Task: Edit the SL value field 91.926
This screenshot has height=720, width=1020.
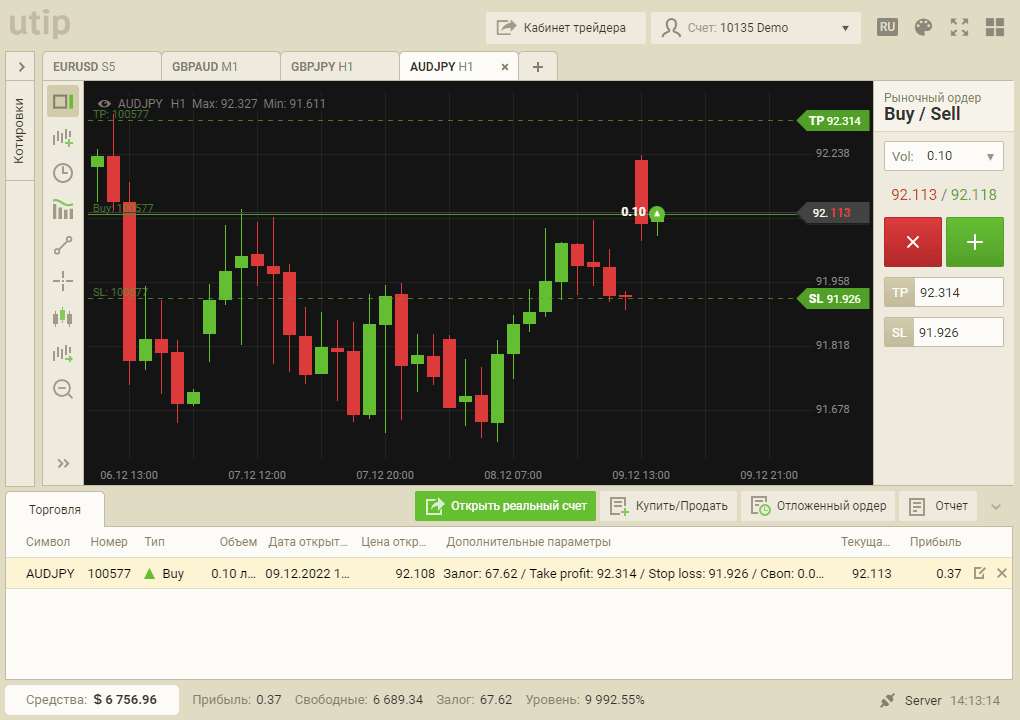Action: click(959, 332)
